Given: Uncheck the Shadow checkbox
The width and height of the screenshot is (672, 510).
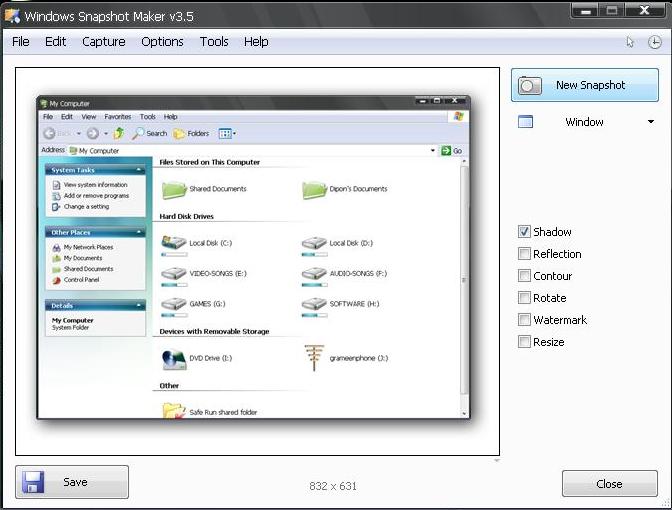Looking at the screenshot, I should pos(524,231).
